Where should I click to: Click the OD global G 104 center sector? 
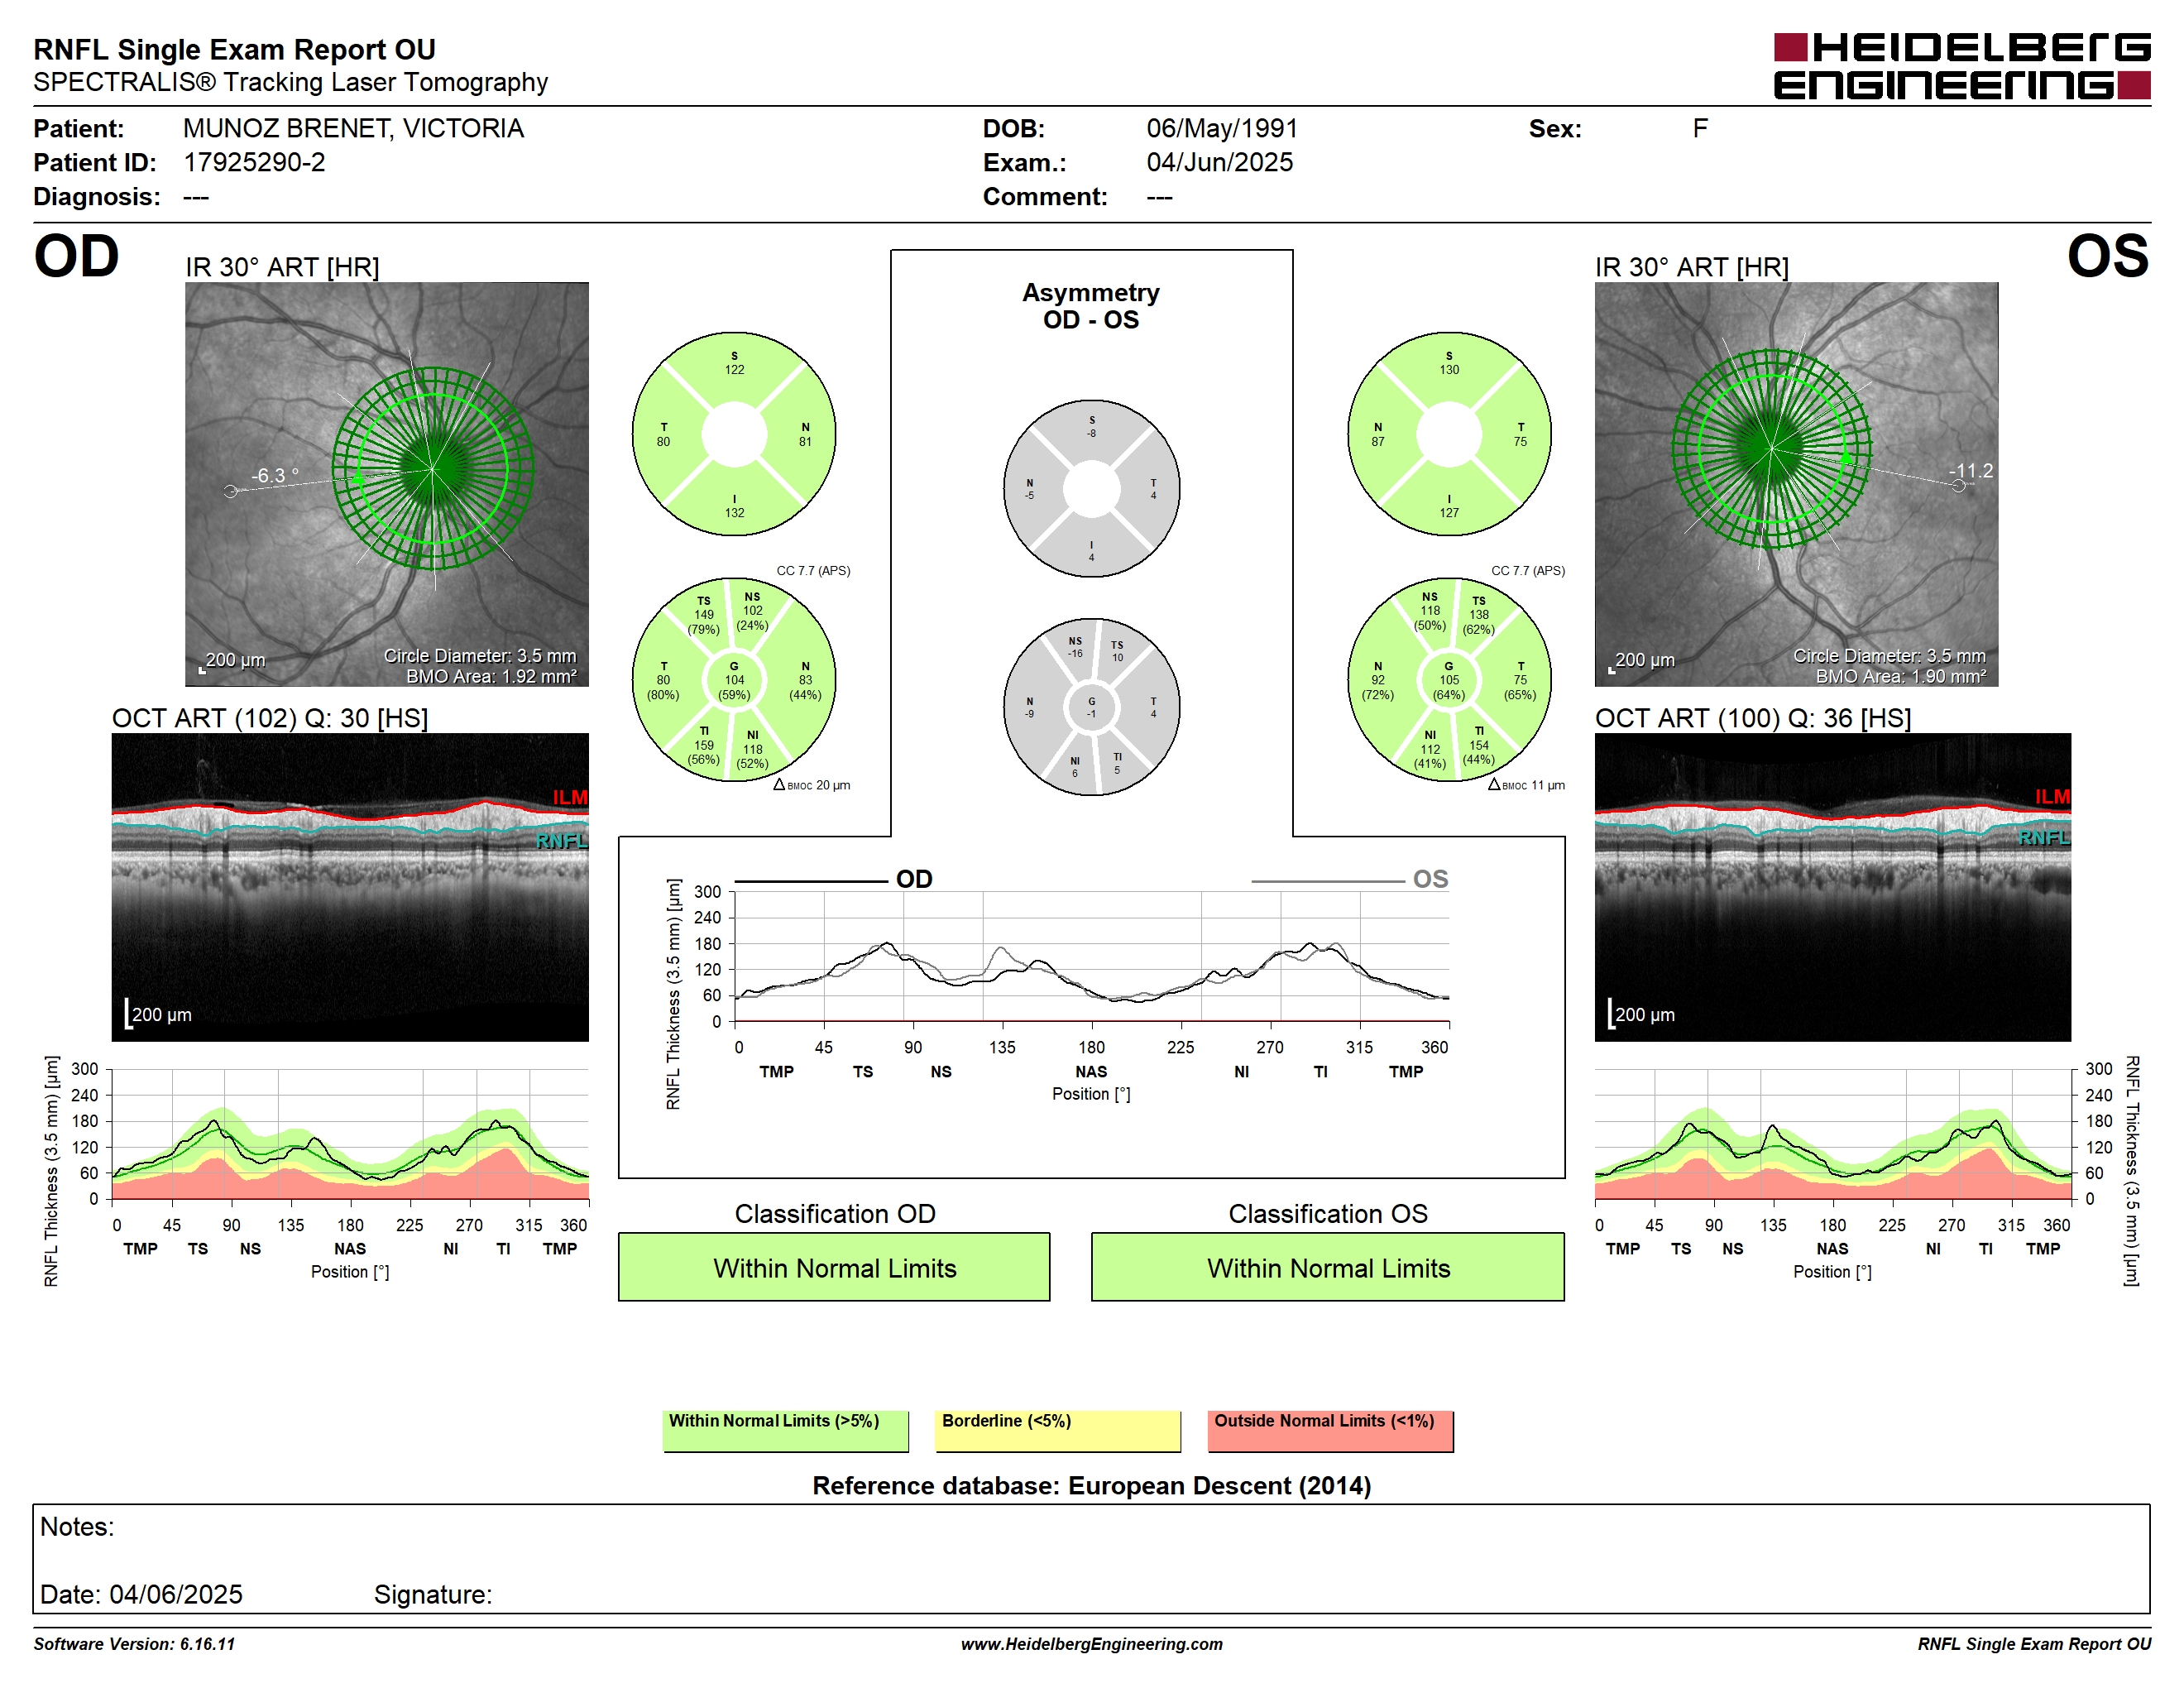point(734,680)
